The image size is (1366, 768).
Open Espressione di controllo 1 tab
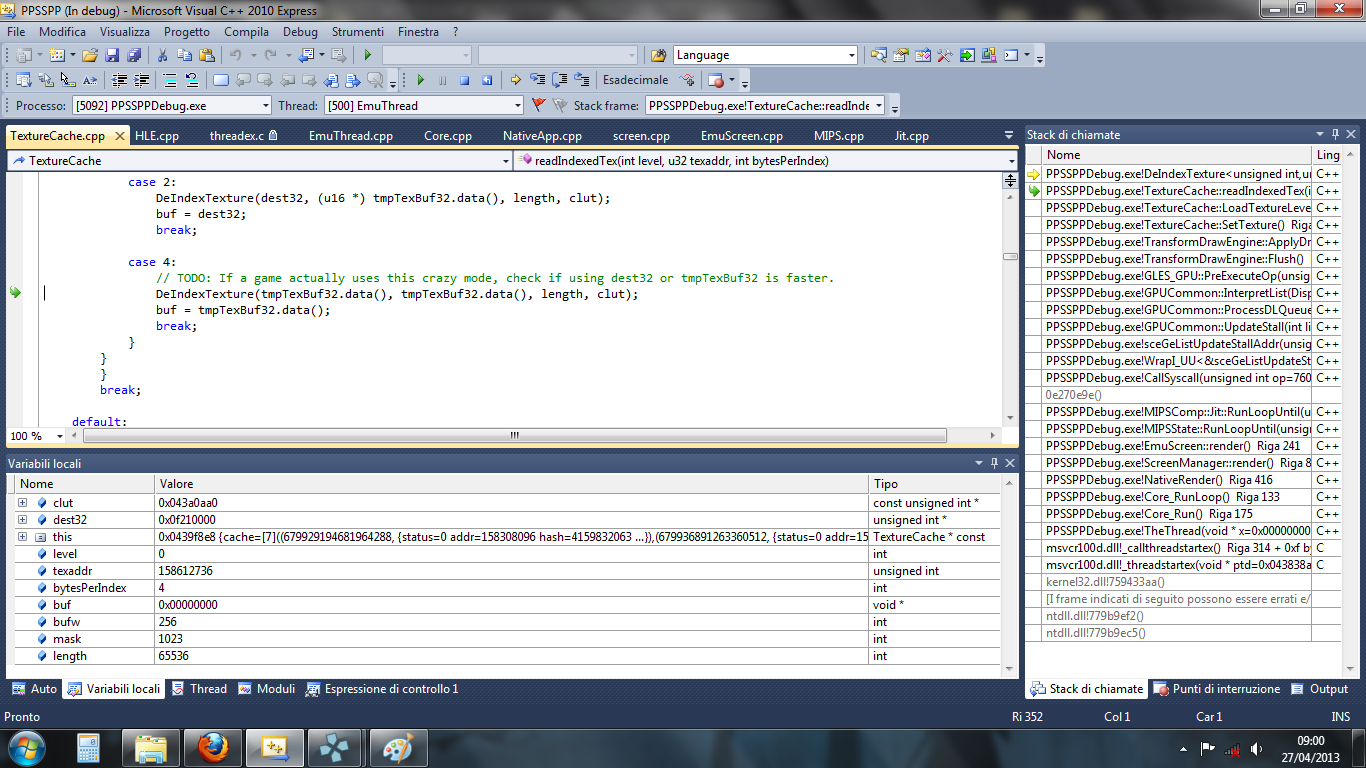[382, 689]
